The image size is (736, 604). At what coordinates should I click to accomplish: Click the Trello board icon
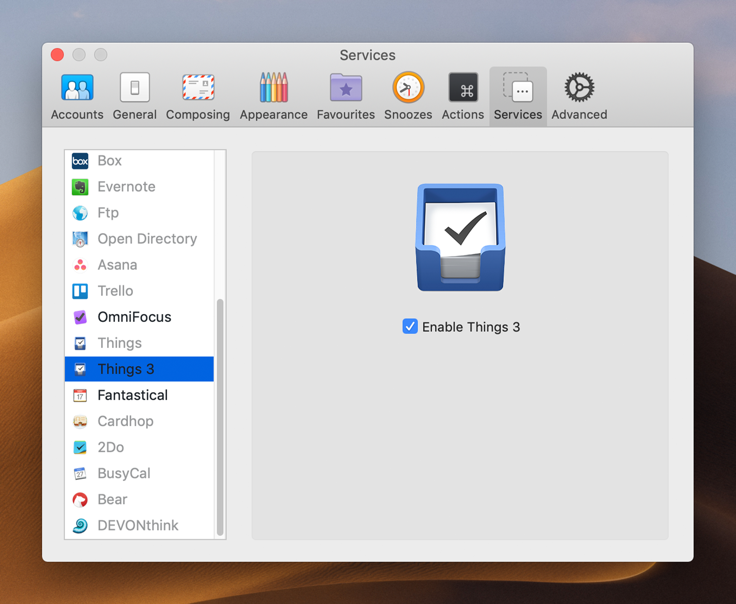coord(80,291)
